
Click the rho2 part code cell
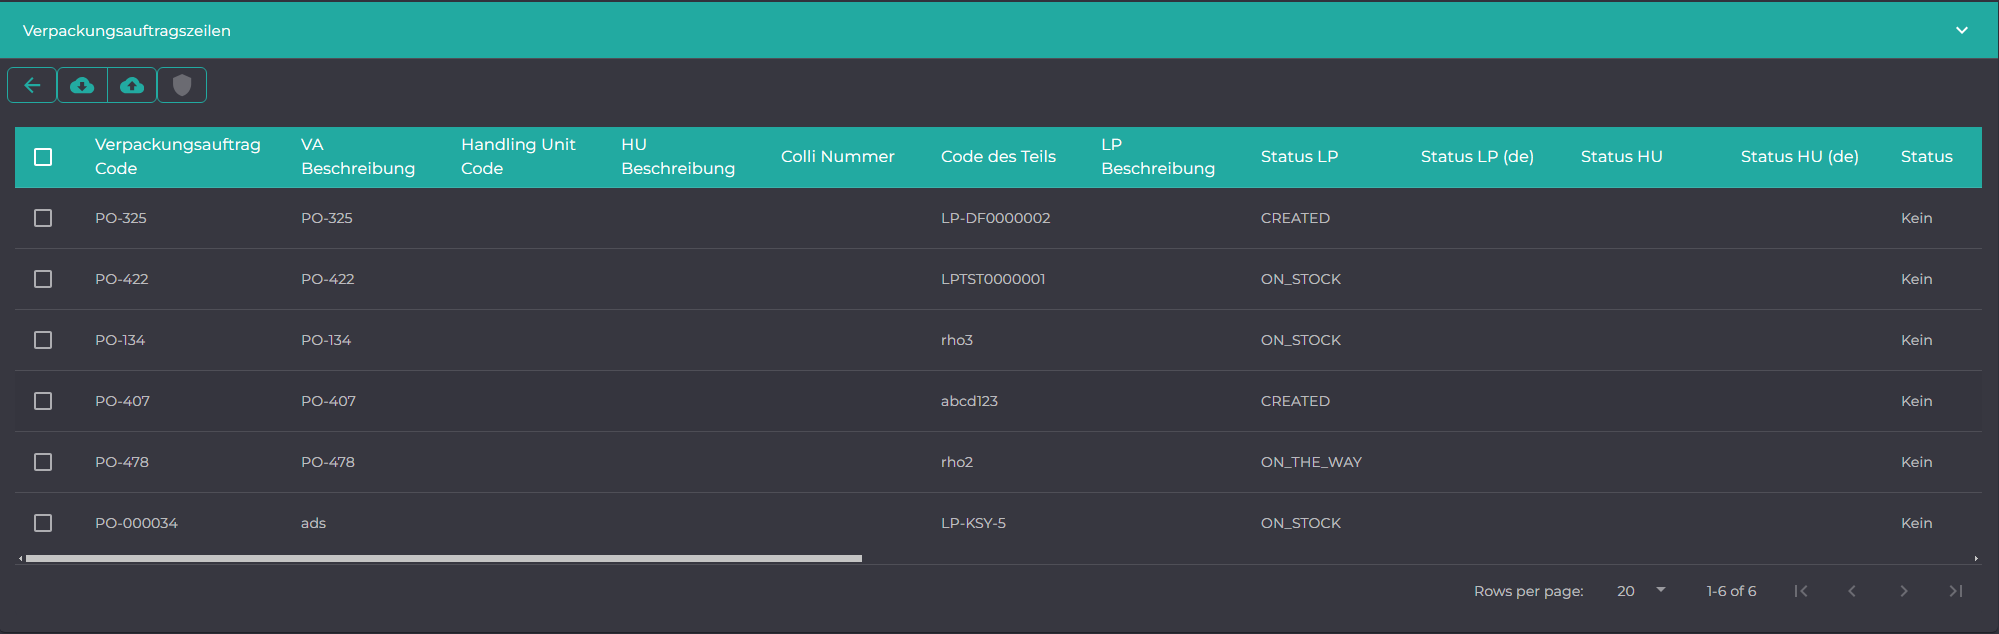coord(957,462)
